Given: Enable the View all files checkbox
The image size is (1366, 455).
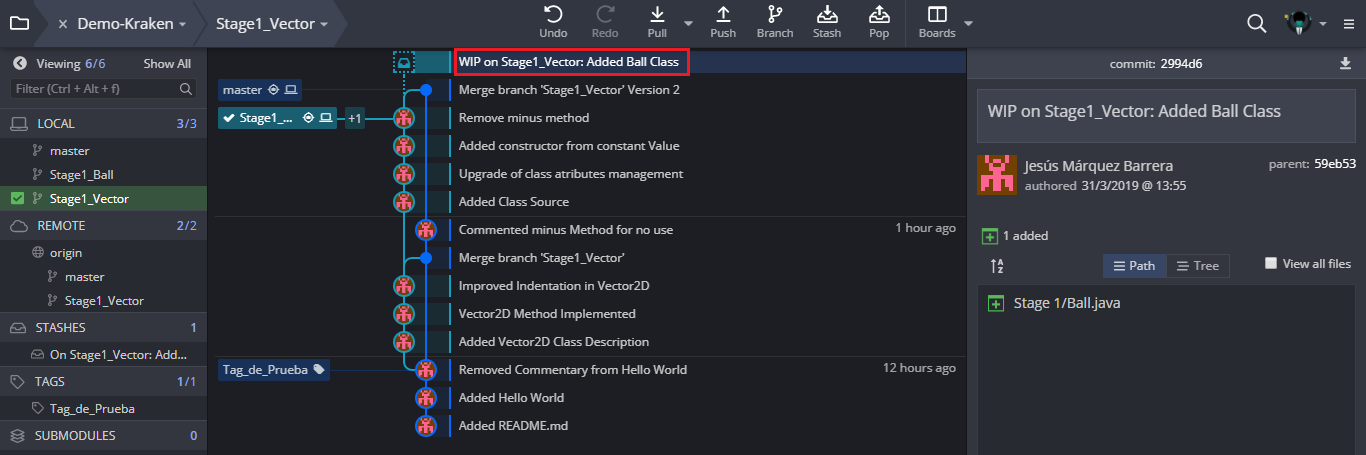Looking at the screenshot, I should (x=1271, y=264).
